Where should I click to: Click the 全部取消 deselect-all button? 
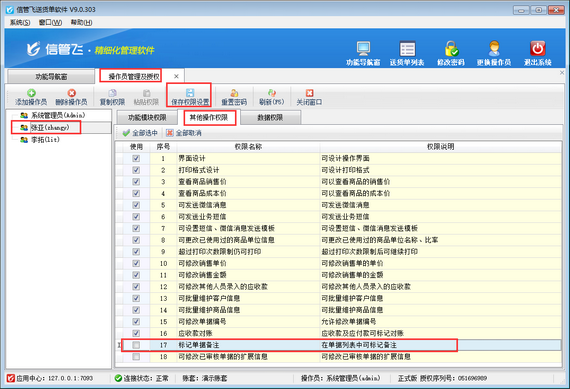pos(184,133)
